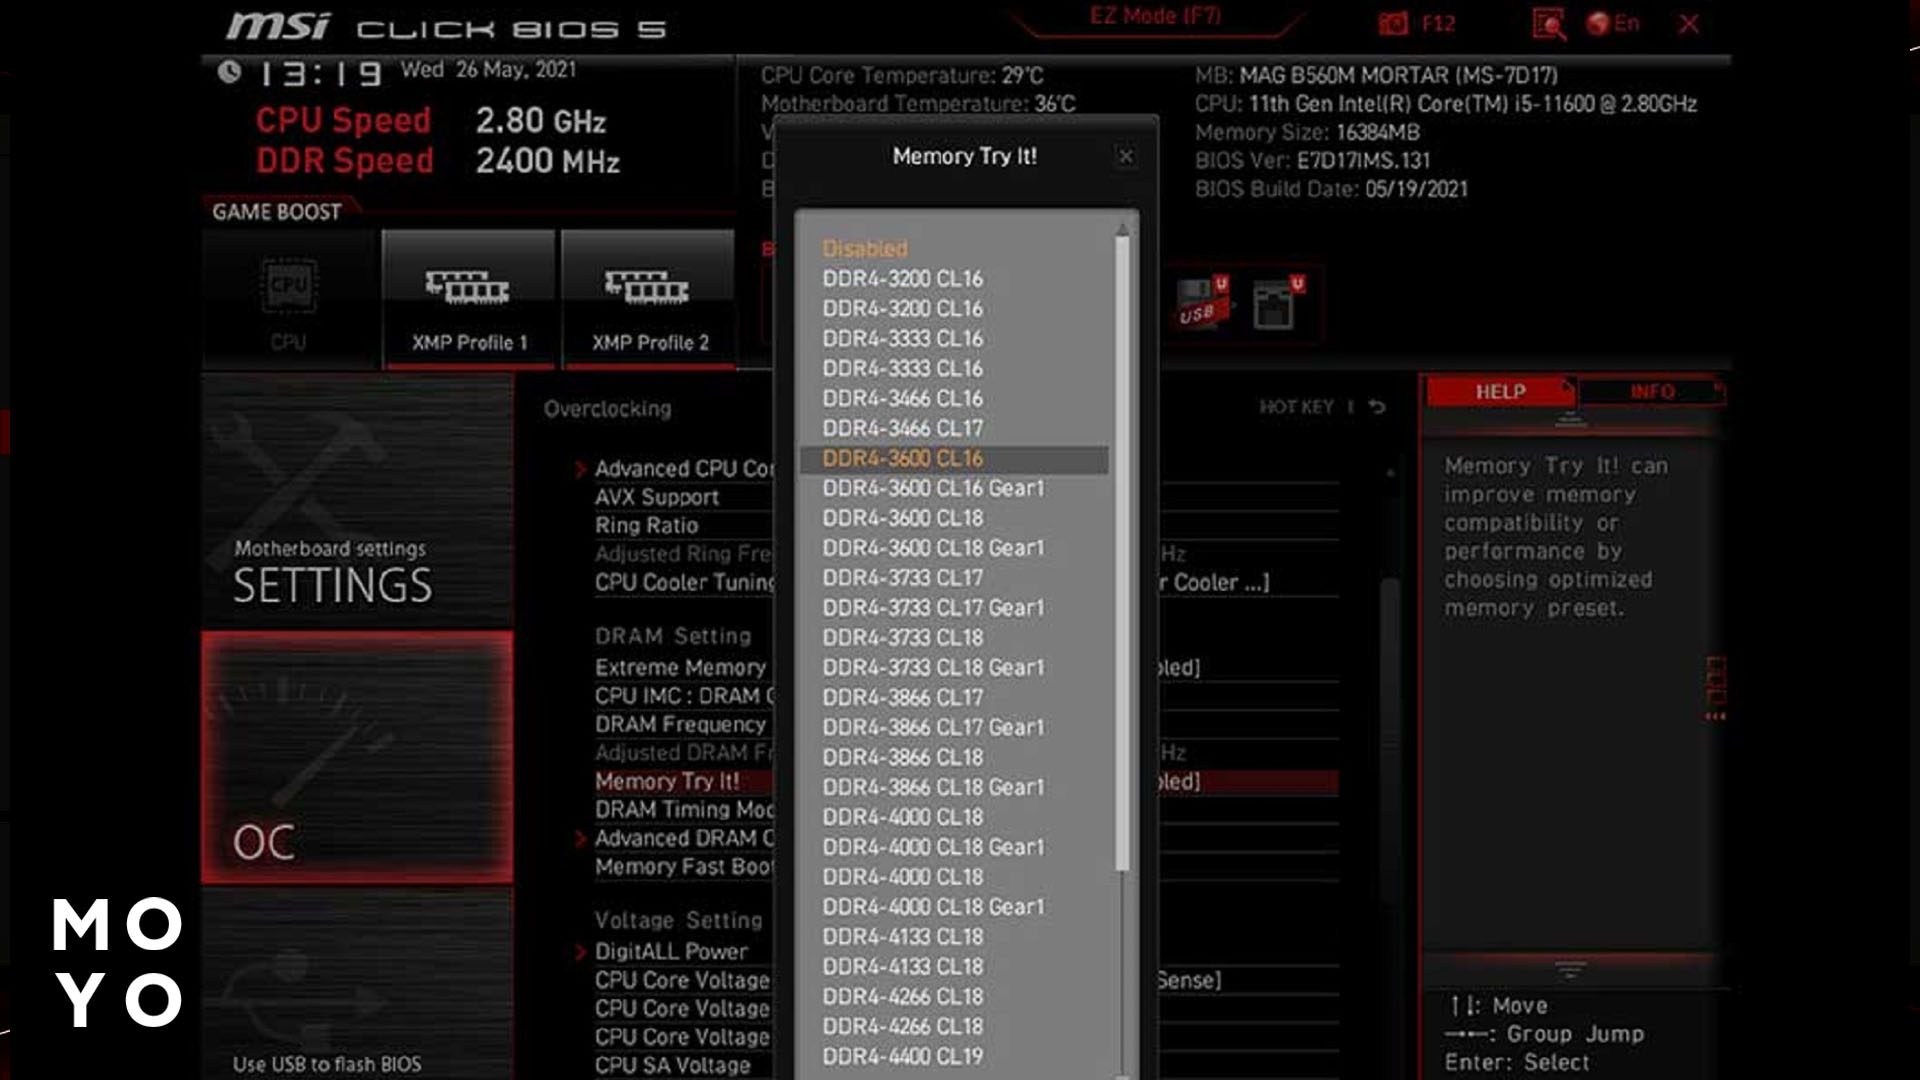The width and height of the screenshot is (1920, 1080).
Task: Click the F12 screenshot icon
Action: [1394, 22]
